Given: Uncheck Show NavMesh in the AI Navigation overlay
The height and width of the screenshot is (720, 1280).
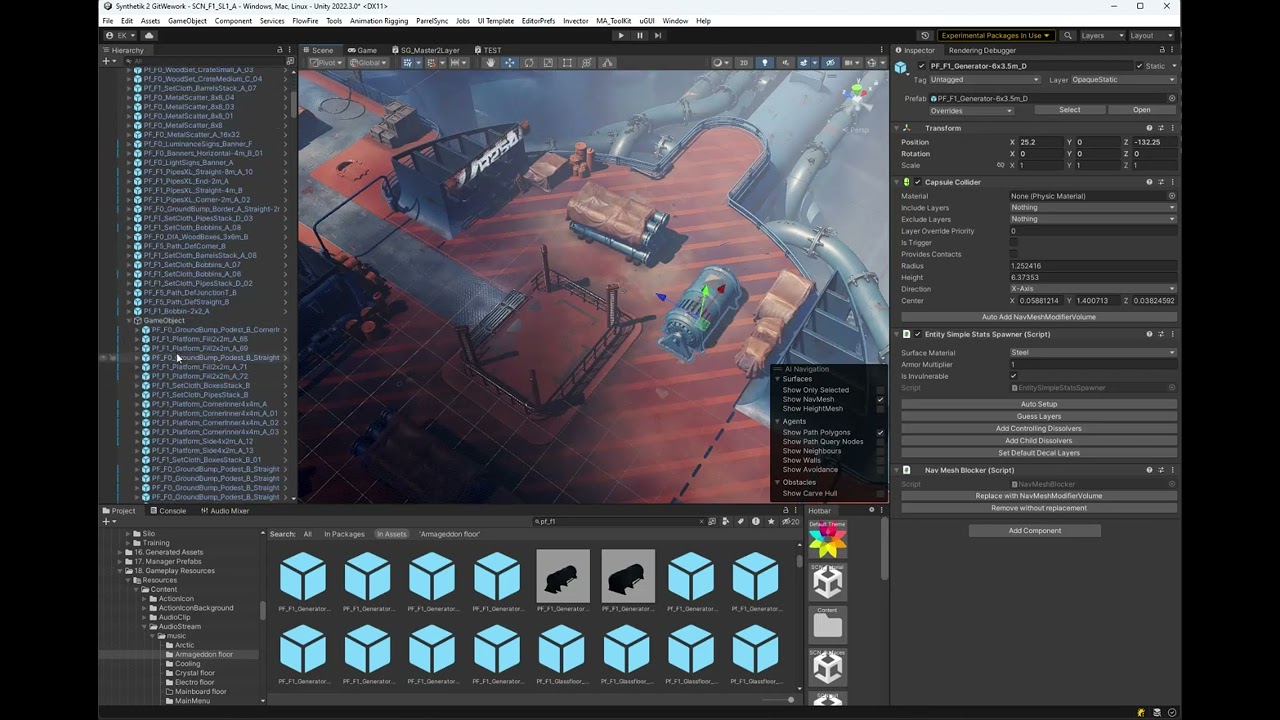Looking at the screenshot, I should click(878, 398).
